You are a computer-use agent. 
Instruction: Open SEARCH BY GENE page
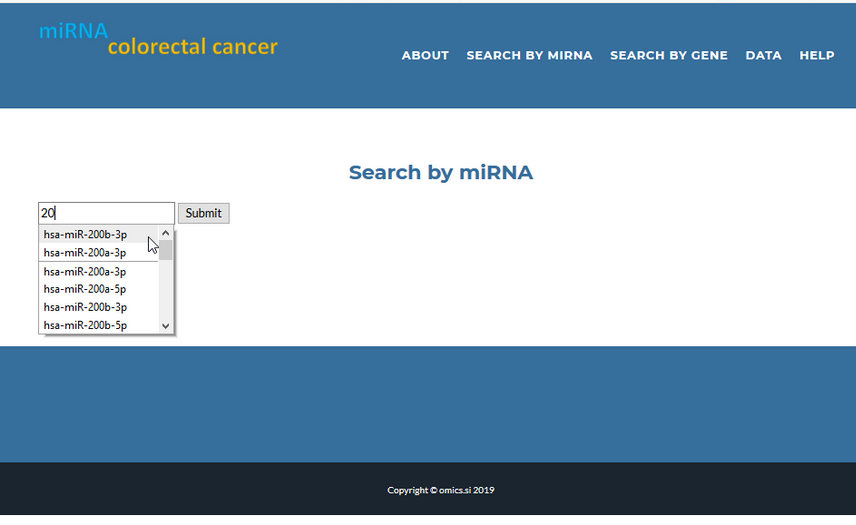click(x=668, y=56)
